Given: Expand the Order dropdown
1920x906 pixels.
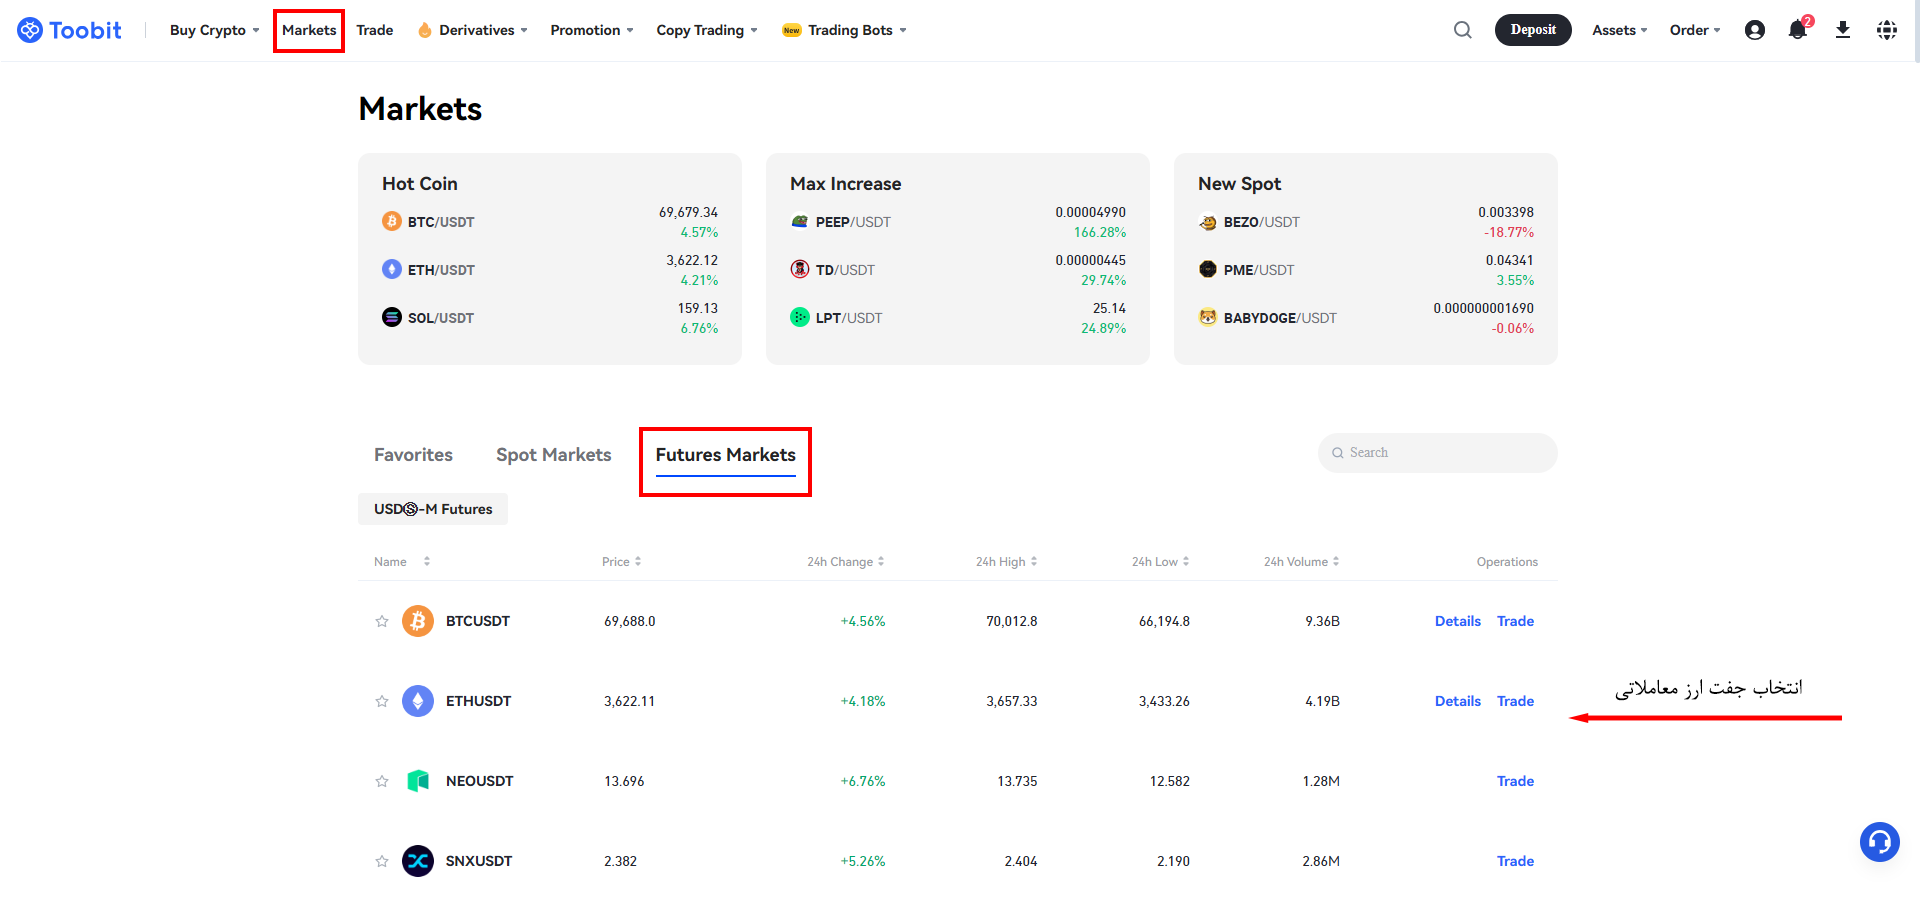Looking at the screenshot, I should pos(1695,30).
